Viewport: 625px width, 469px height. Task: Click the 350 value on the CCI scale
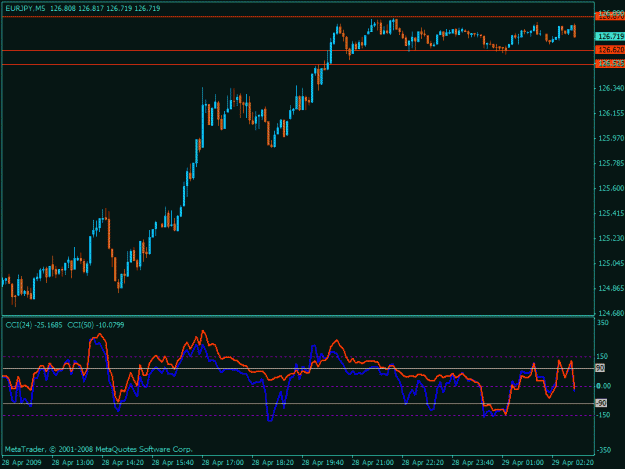tap(603, 322)
